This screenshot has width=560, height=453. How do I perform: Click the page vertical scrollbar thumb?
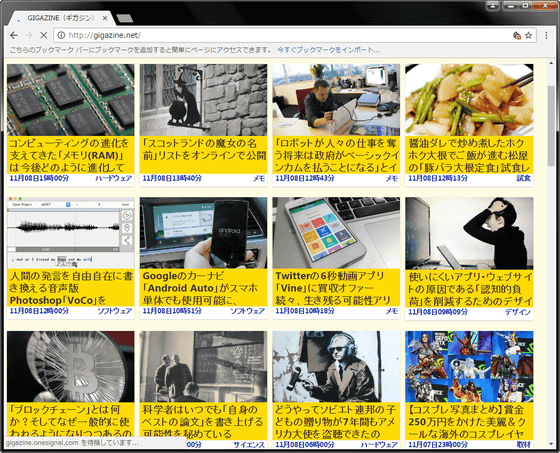[x=551, y=126]
